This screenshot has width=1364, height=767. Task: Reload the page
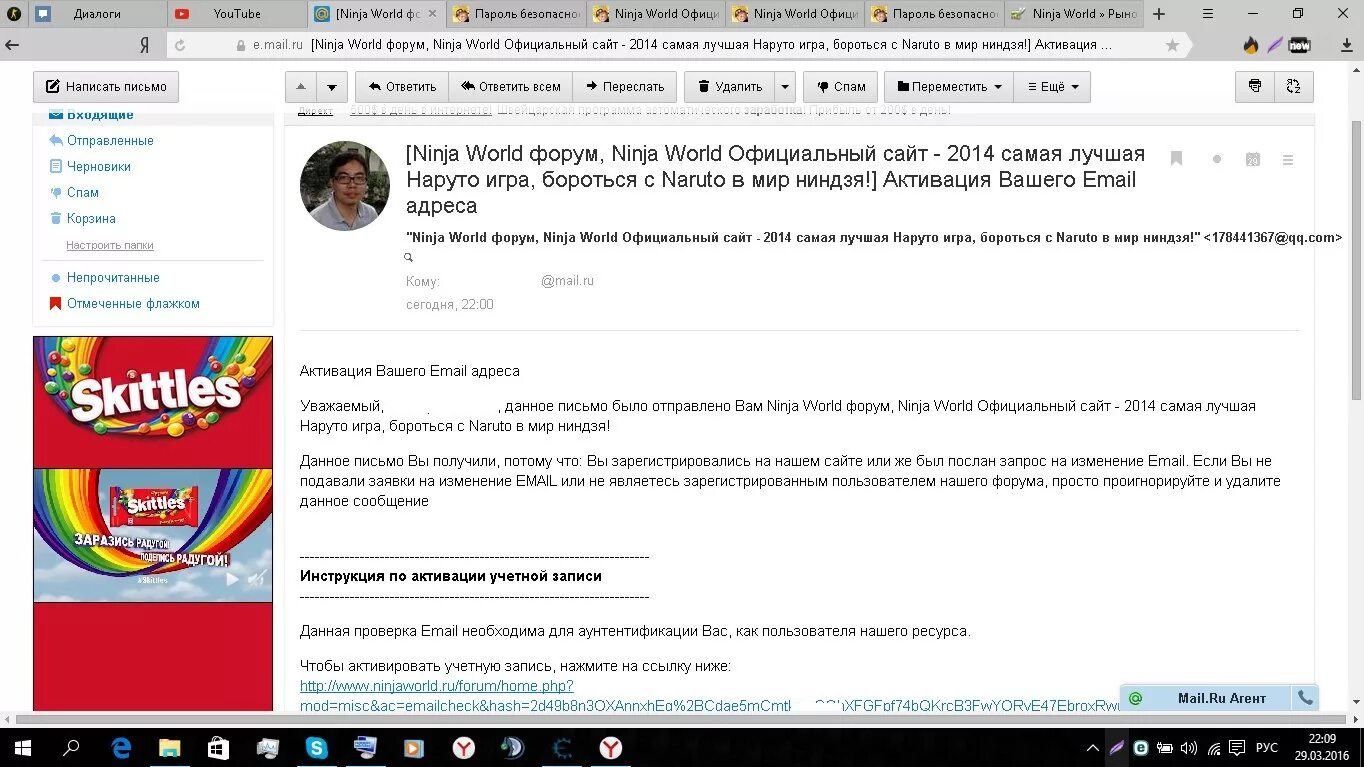point(180,45)
